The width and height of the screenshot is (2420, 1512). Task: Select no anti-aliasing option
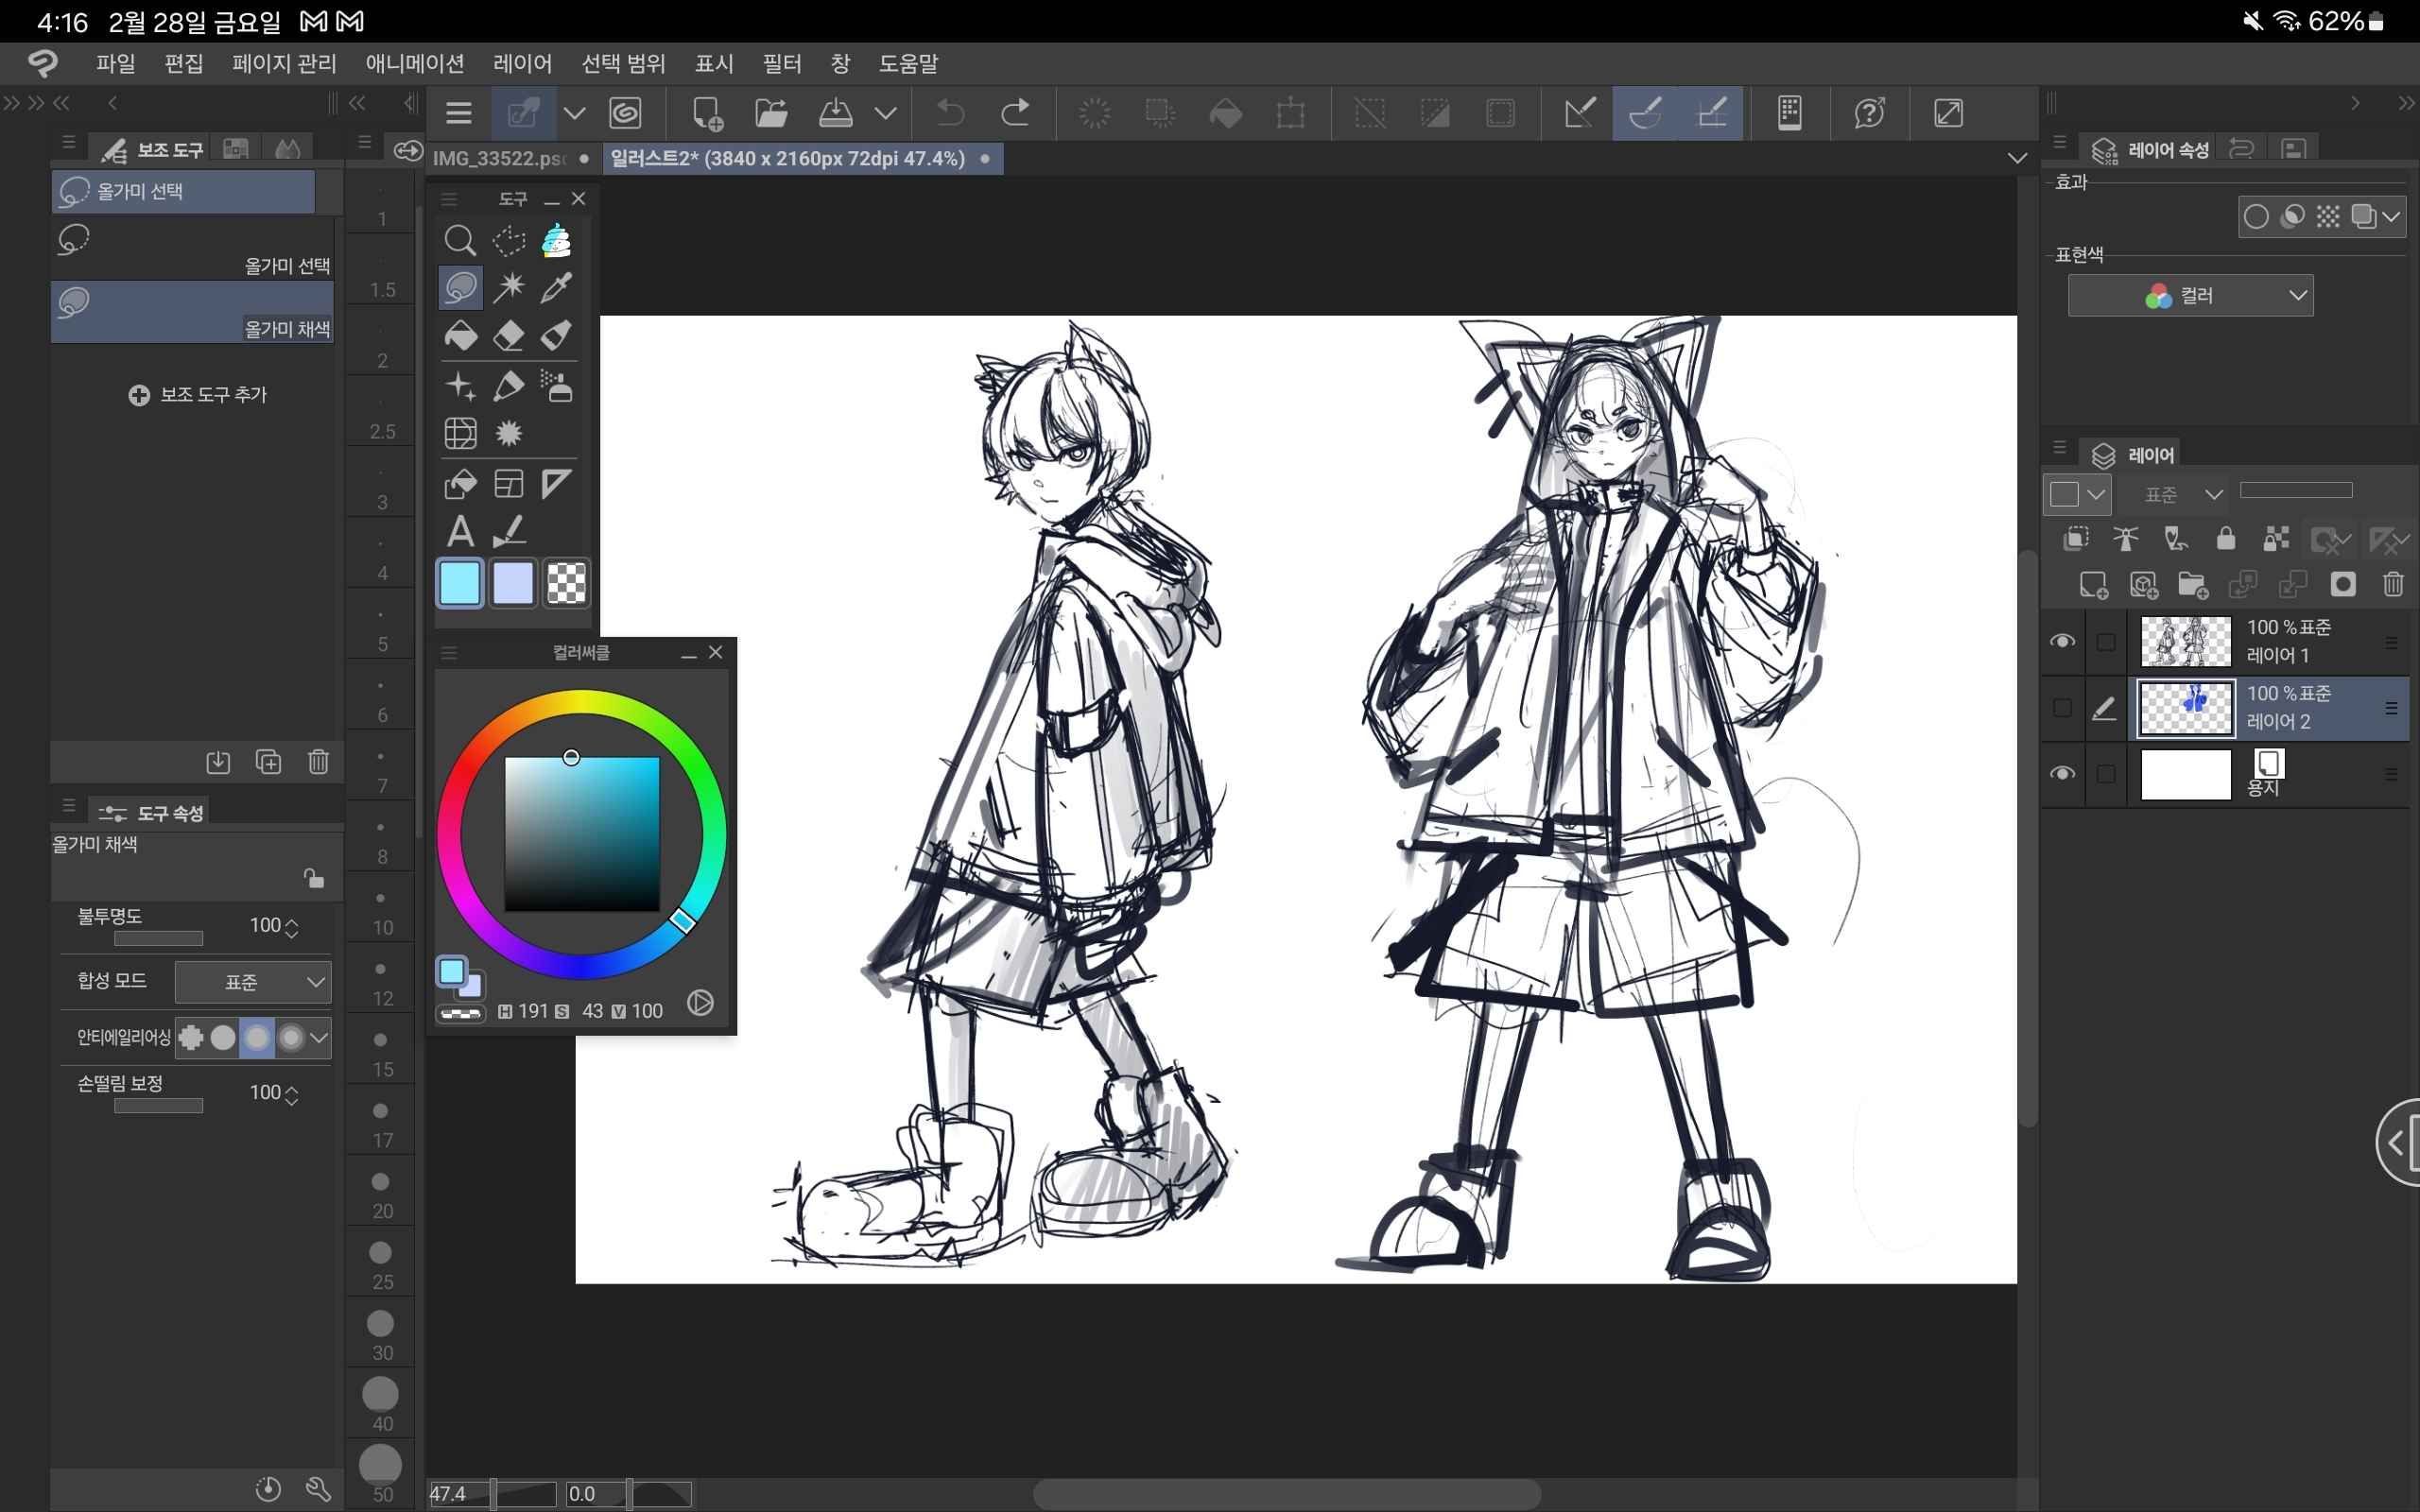191,1038
